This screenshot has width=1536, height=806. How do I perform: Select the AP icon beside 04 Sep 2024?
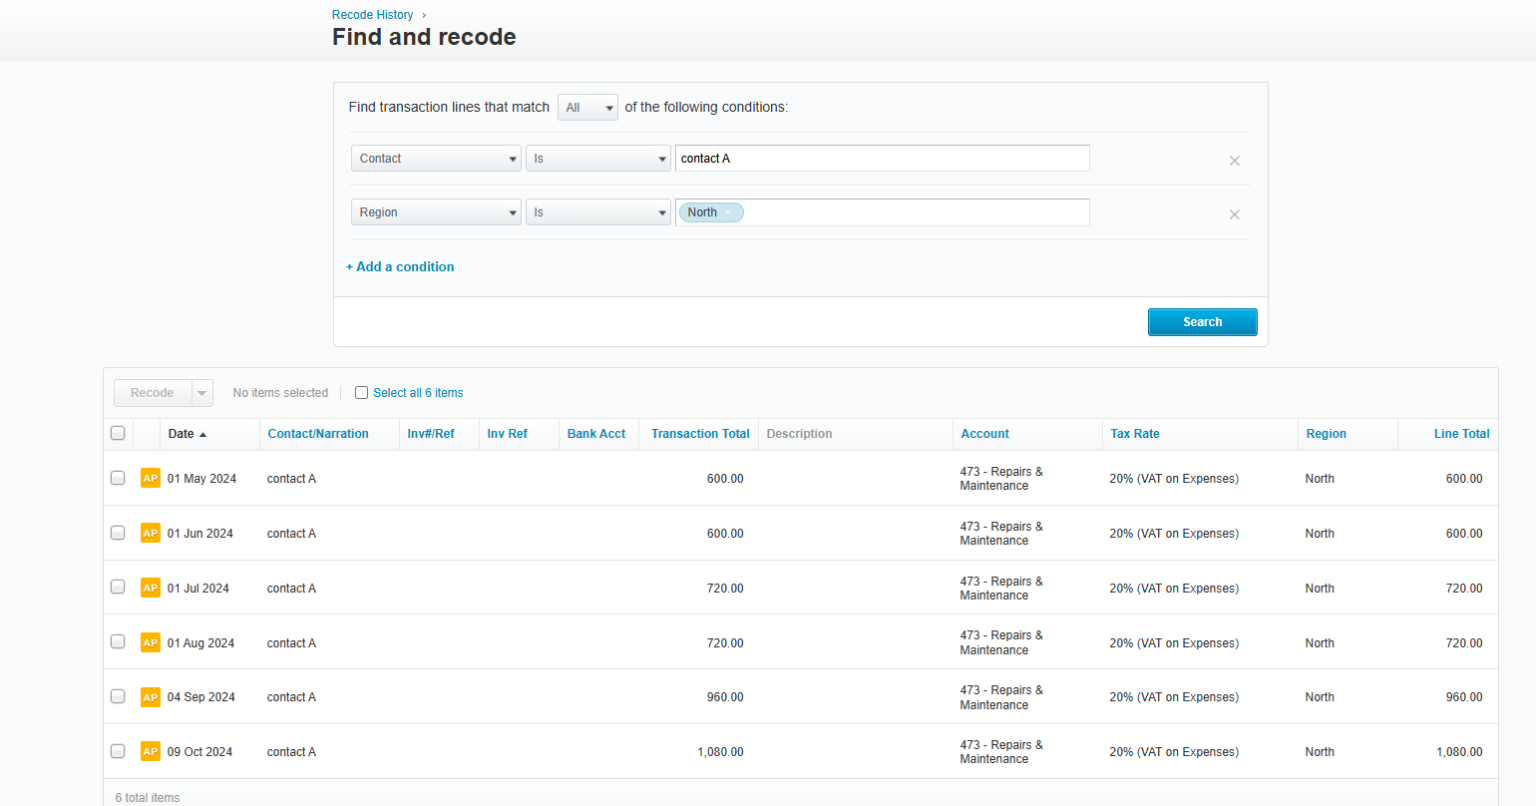point(150,696)
